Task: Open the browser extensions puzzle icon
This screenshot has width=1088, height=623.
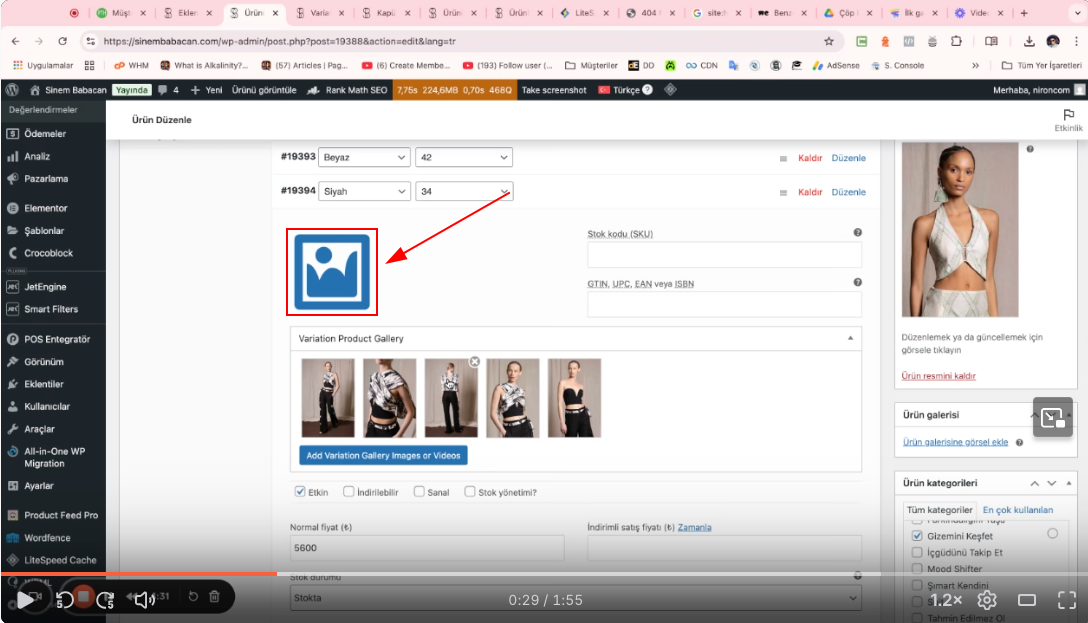Action: pos(956,42)
